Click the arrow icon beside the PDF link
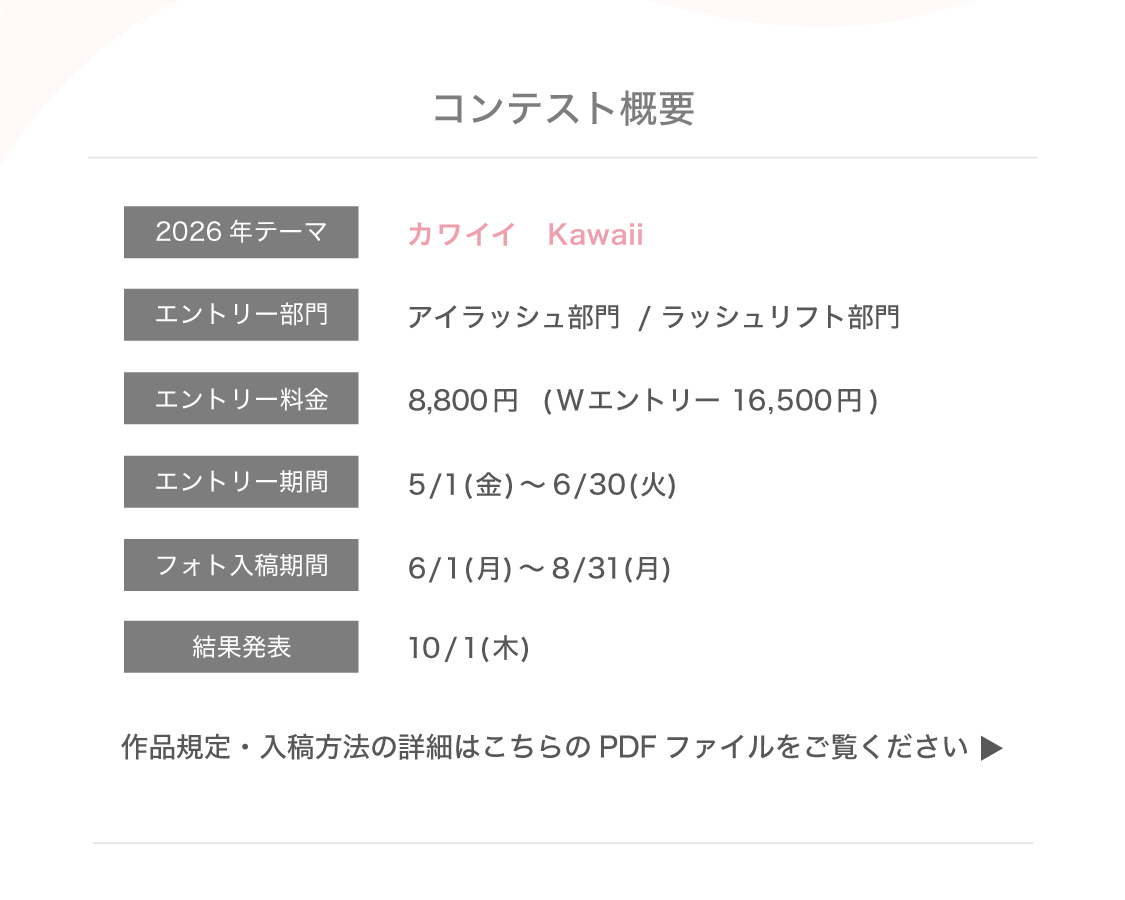This screenshot has width=1125, height=900. point(991,748)
